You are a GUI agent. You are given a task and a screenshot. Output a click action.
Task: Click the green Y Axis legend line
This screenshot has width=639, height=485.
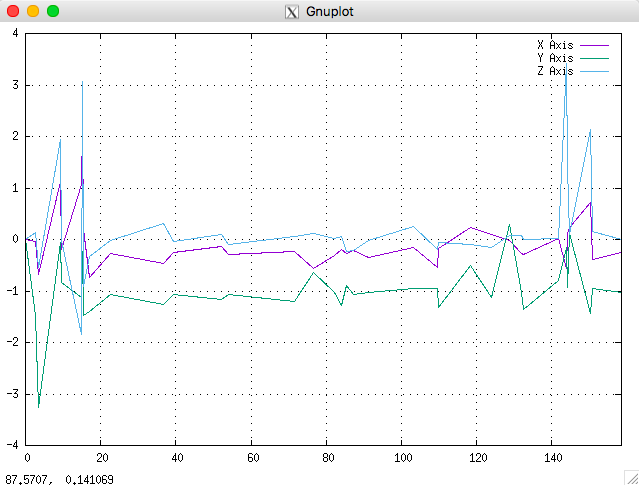click(x=594, y=58)
